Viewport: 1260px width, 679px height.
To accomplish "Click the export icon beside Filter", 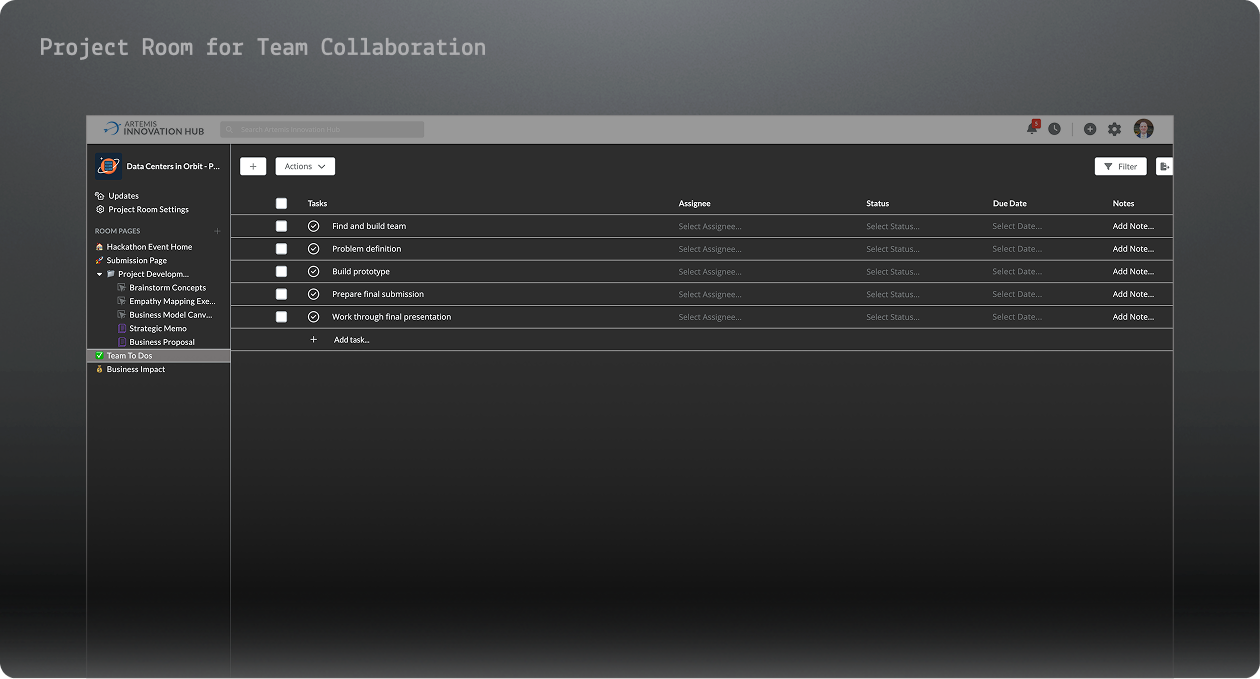I will click(1164, 167).
